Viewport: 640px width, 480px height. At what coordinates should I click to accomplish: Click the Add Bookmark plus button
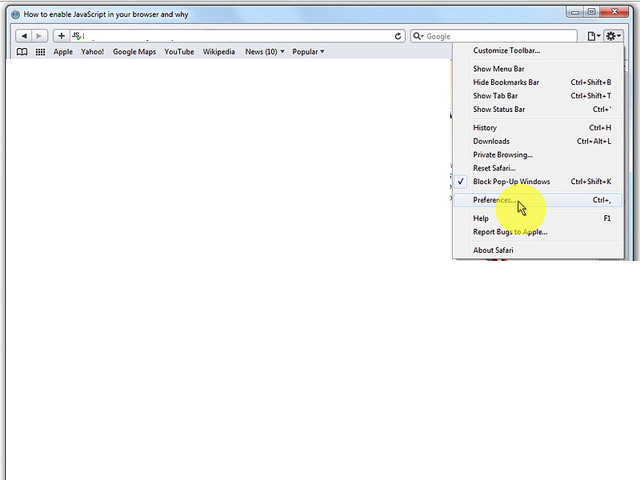coord(61,36)
